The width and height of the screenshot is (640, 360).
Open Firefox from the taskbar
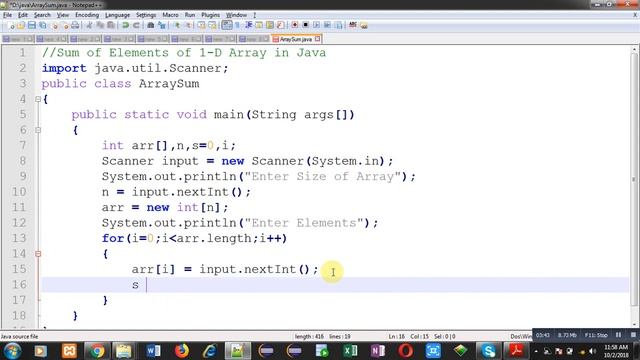tap(182, 351)
